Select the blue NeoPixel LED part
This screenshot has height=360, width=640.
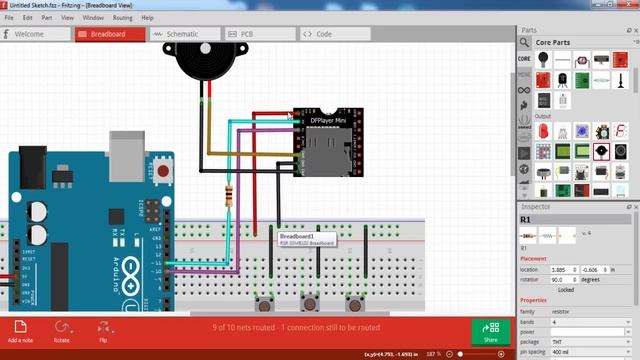[582, 131]
